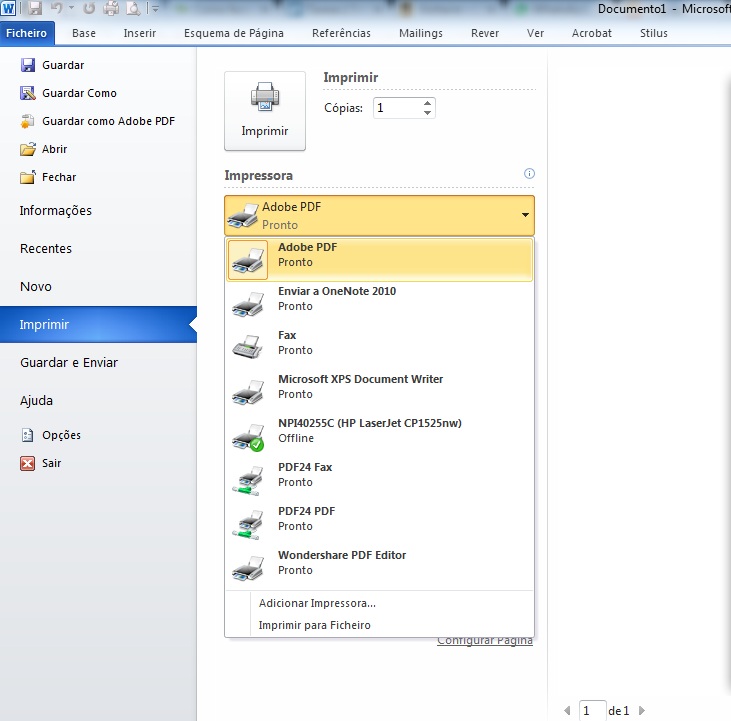Click the Guardar floppy disk icon
Viewport: 731px width, 721px height.
coord(28,65)
